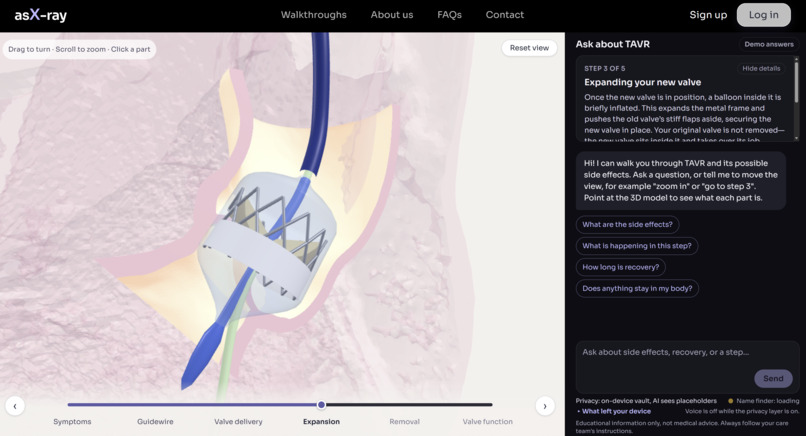Go to previous step with left arrow
This screenshot has height=436, width=806.
tap(15, 406)
